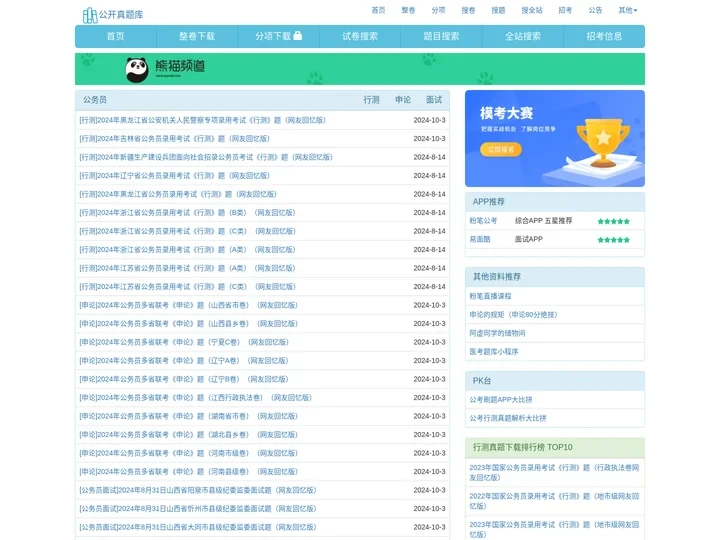Screen dimensions: 720x540
Task: Expand the 其他 dropdown in top navigation
Action: [628, 10]
